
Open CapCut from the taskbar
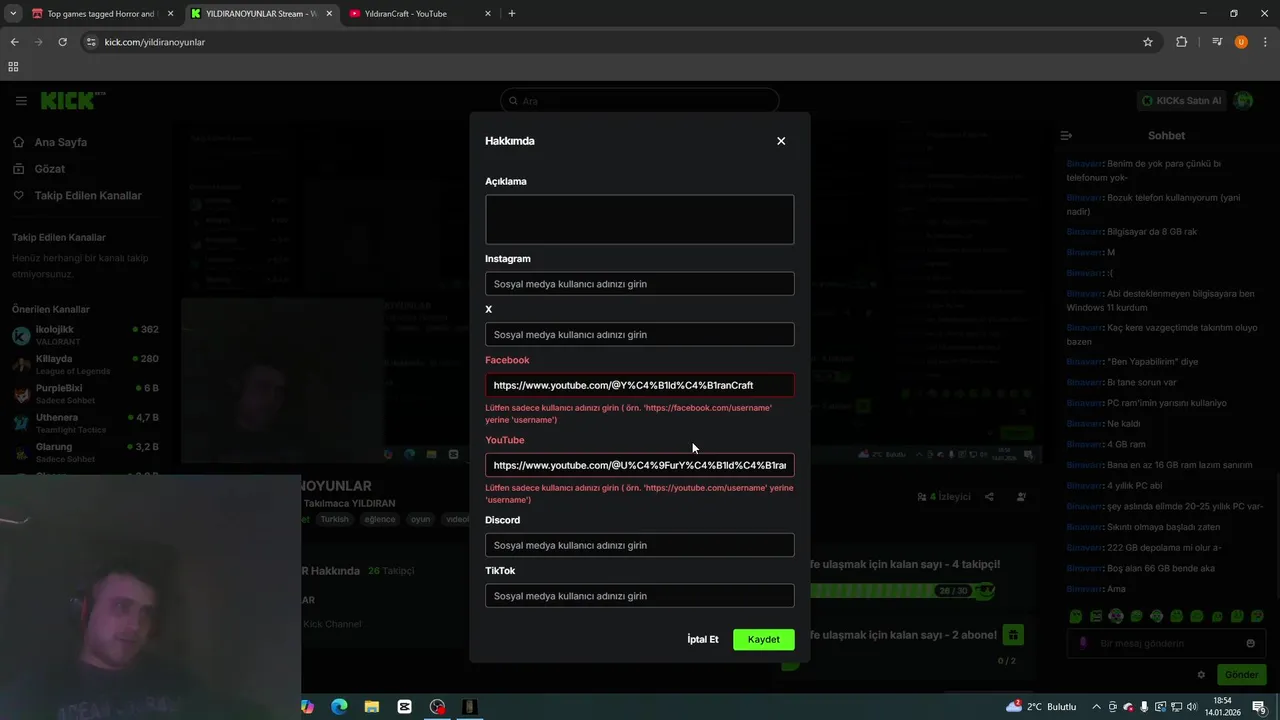pos(405,707)
